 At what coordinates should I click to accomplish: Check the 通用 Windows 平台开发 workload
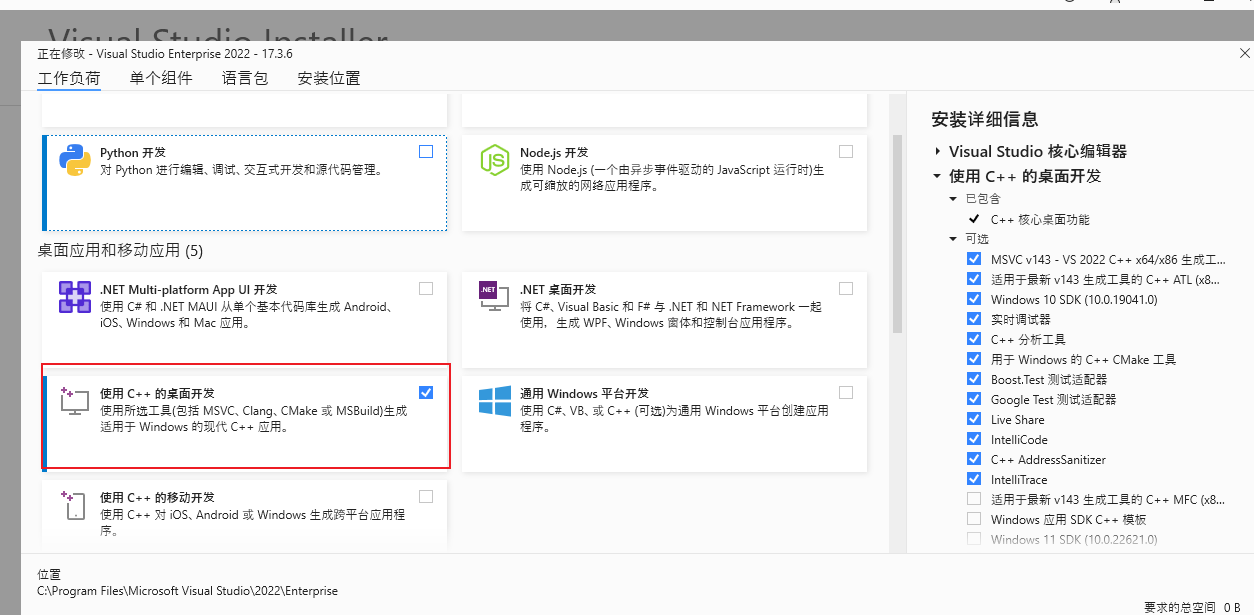point(846,392)
